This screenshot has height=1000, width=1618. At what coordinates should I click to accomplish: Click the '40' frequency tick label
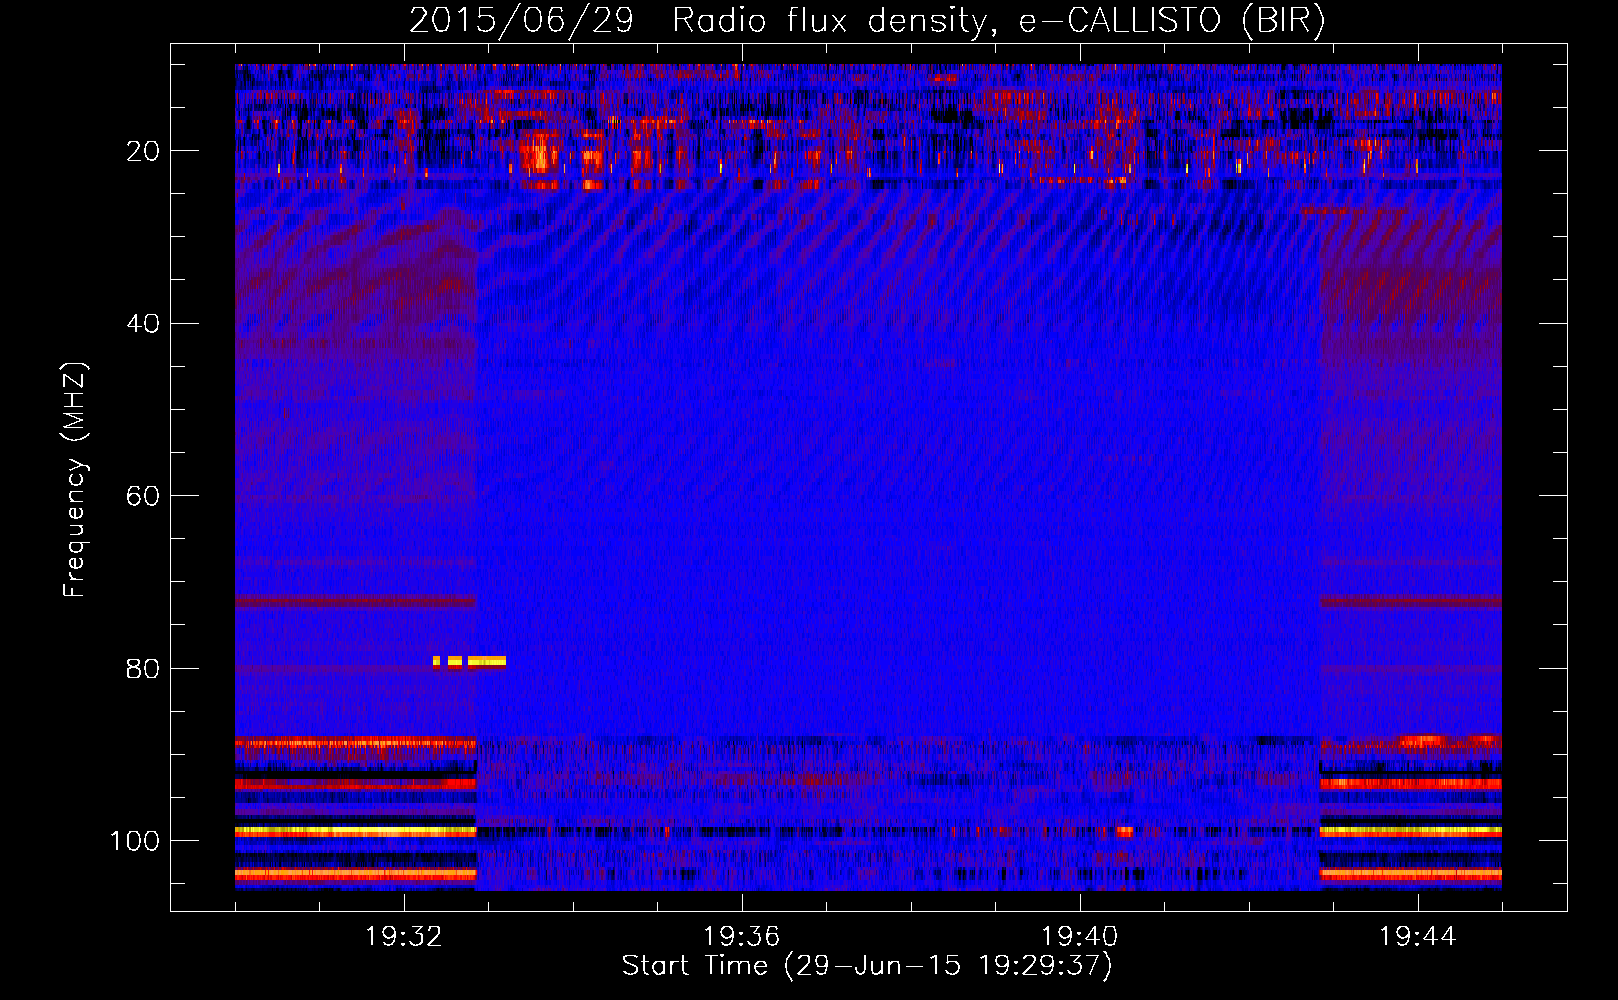point(144,324)
